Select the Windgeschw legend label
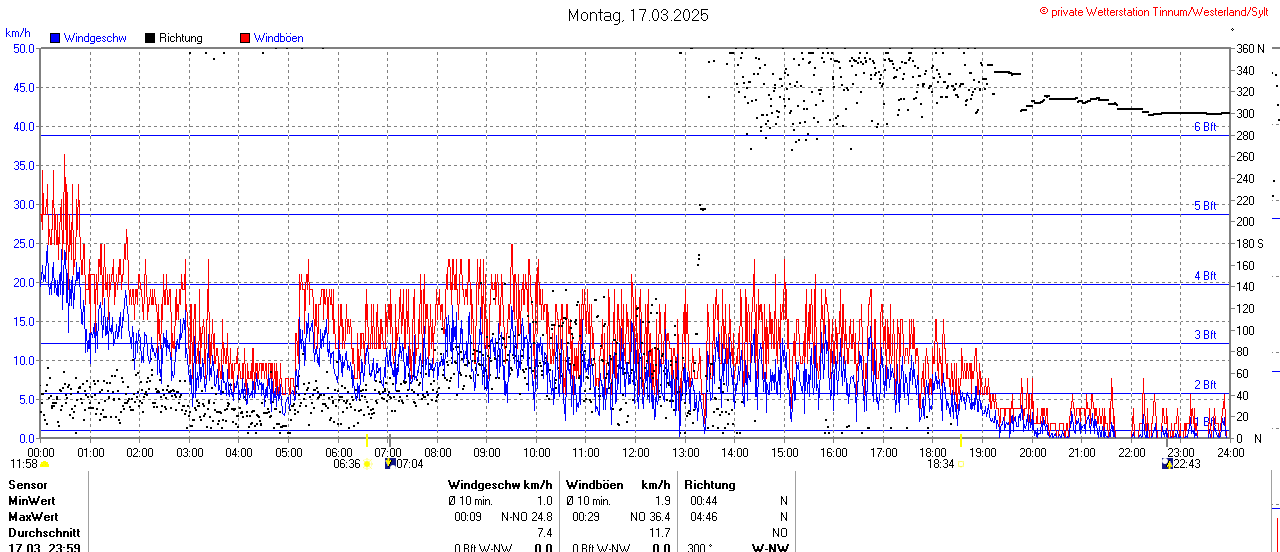1280x552 pixels. pos(95,38)
